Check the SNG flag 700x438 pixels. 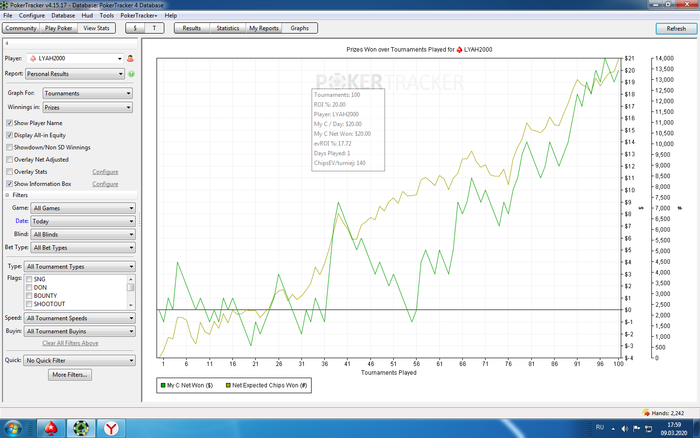pos(29,279)
